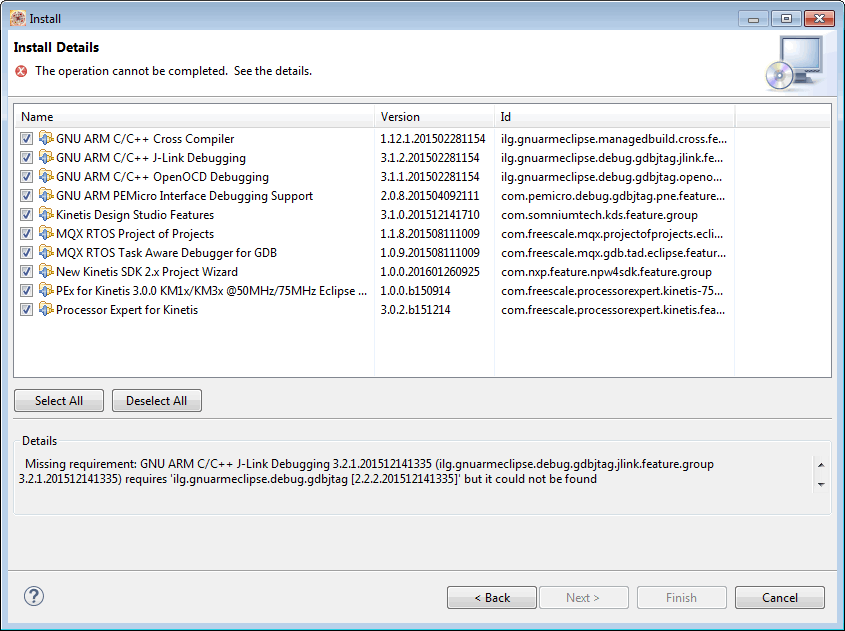Select version cell 1.12.1.201502281154

433,138
